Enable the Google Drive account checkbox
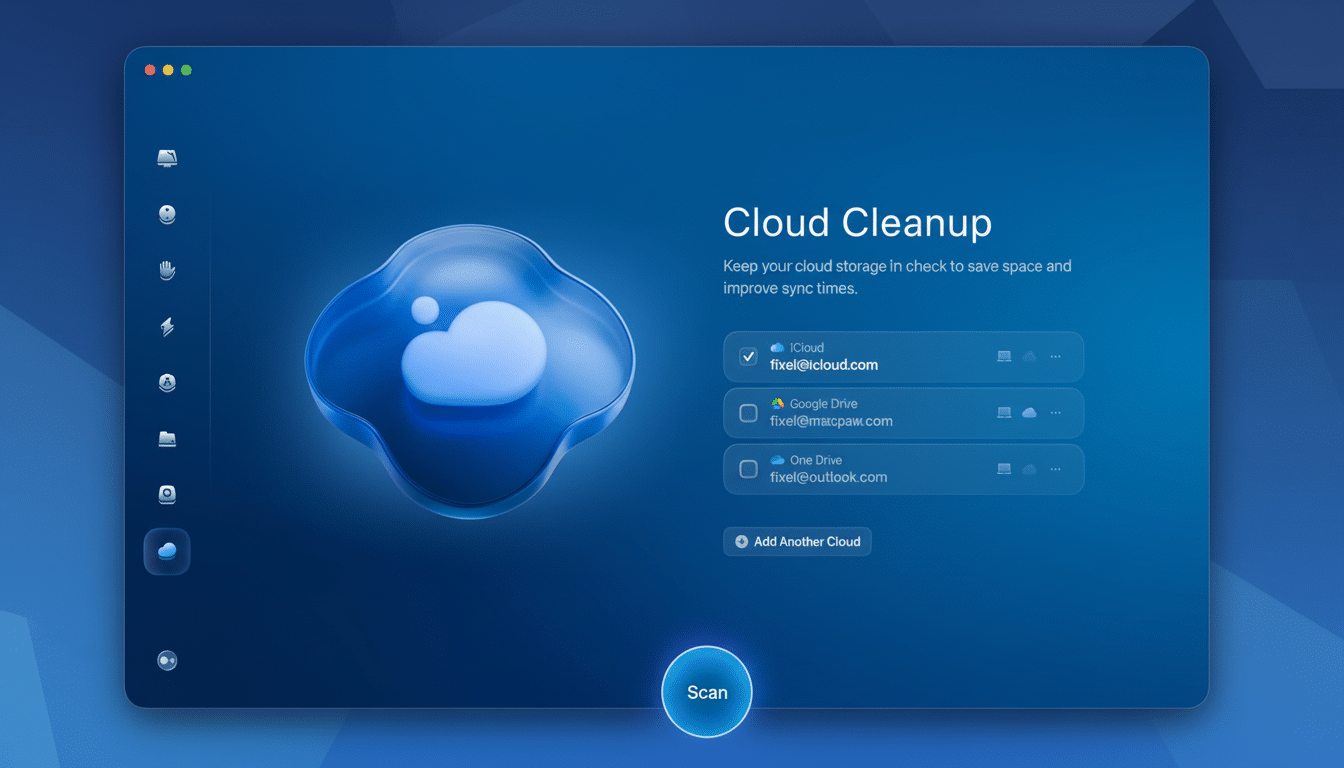1344x768 pixels. coord(747,412)
